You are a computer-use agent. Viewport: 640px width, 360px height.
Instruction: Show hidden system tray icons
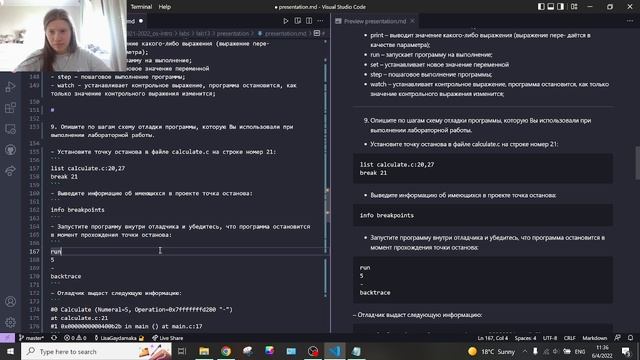tap(525, 351)
